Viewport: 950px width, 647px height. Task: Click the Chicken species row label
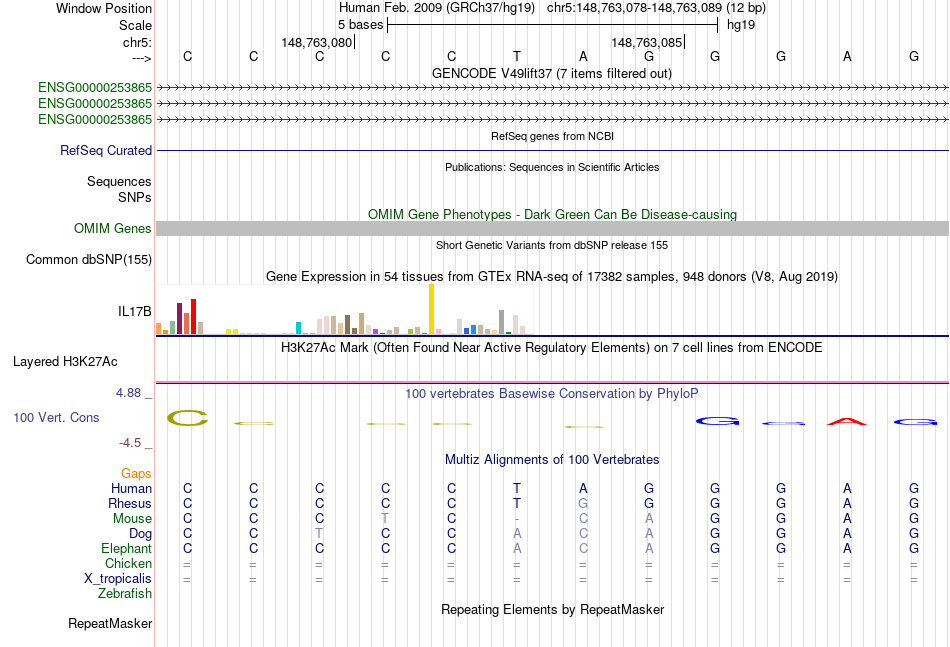coord(128,563)
